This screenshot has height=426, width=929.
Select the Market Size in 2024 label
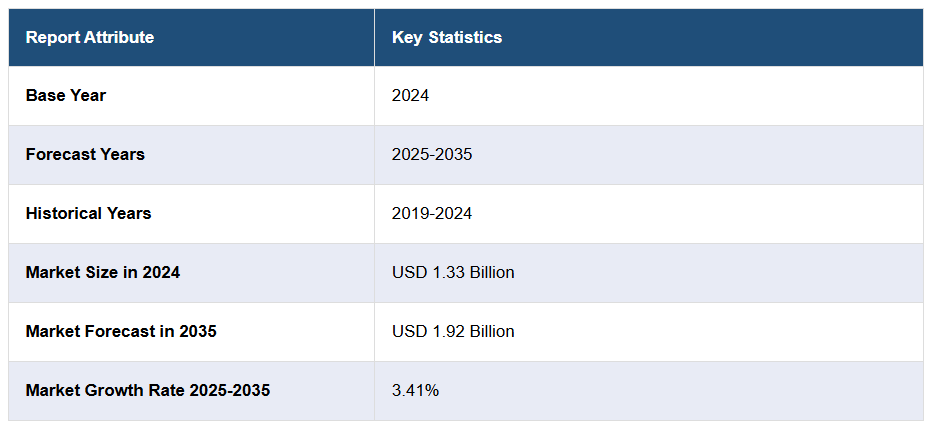(103, 272)
